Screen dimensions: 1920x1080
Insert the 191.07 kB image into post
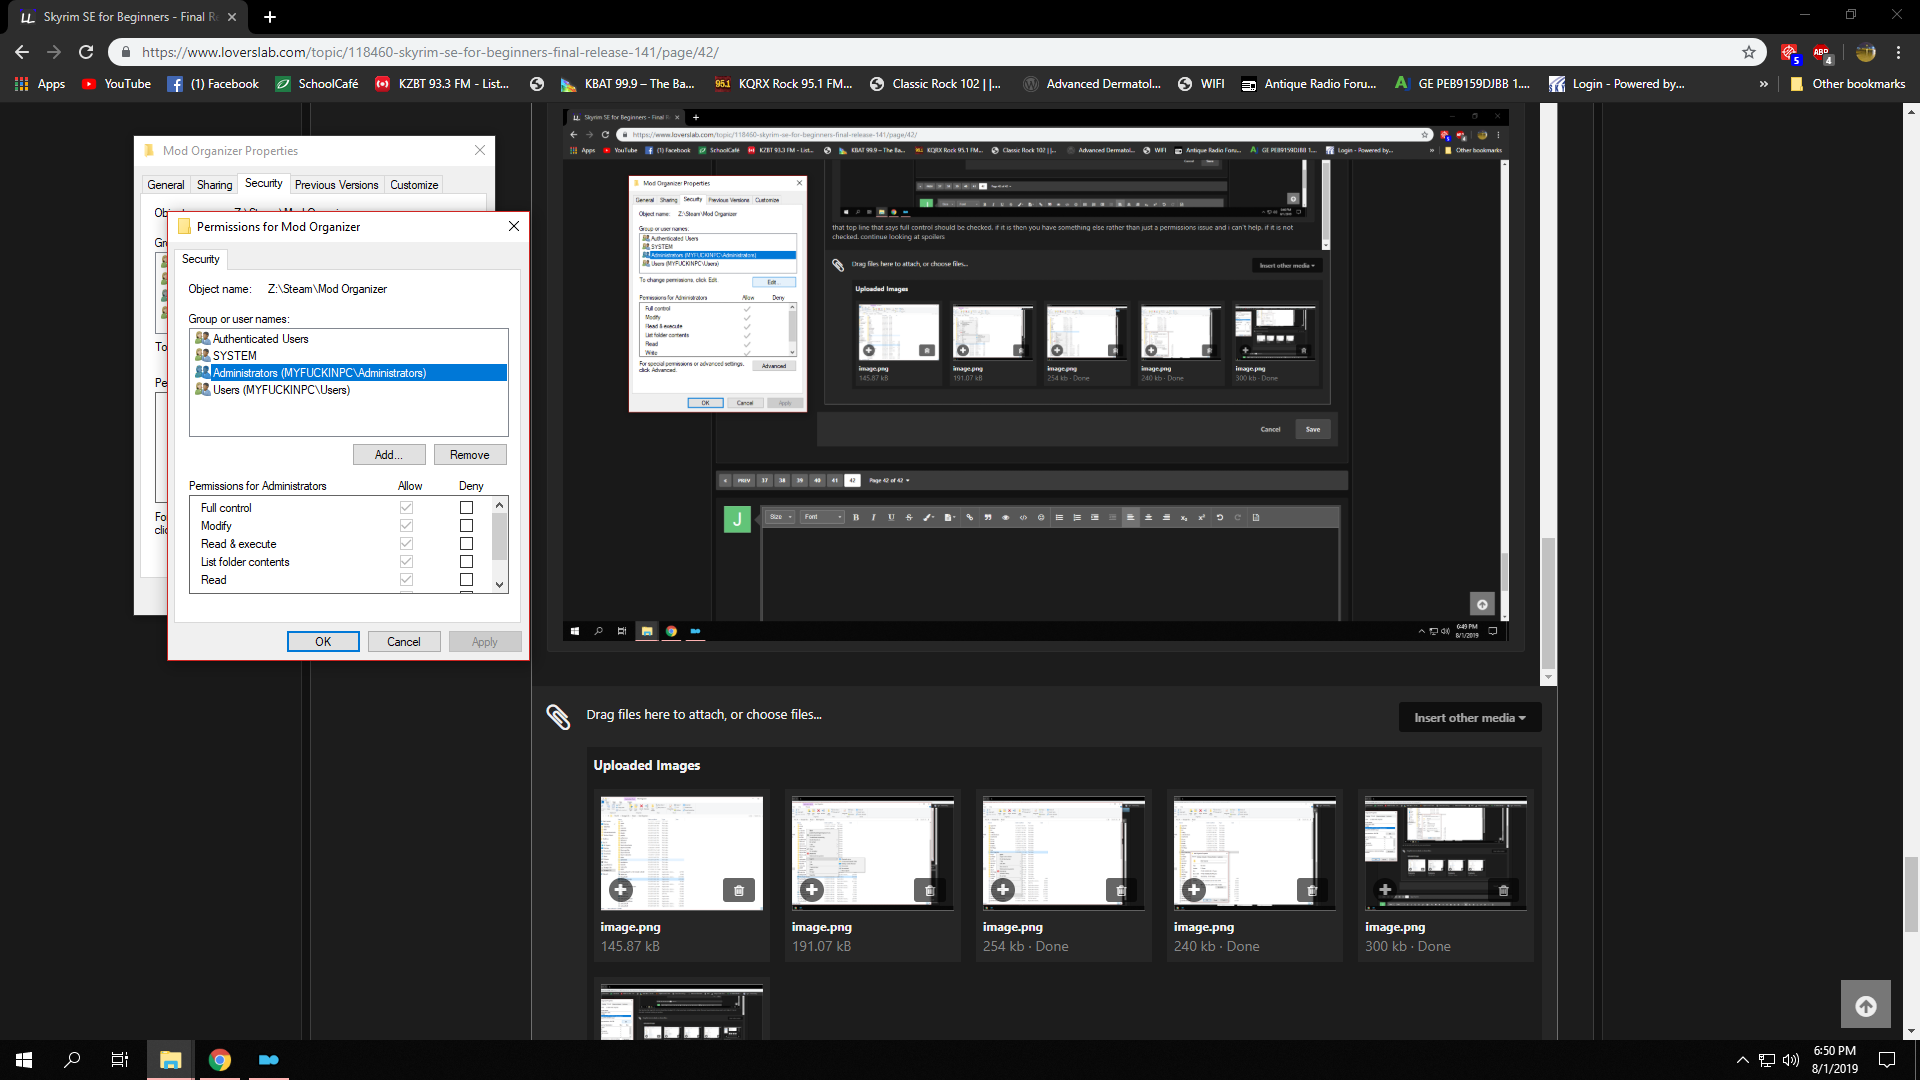point(812,889)
